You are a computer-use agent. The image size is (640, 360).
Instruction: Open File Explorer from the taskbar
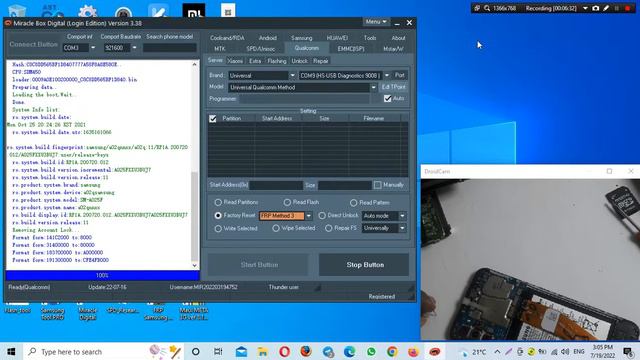[x=262, y=351]
